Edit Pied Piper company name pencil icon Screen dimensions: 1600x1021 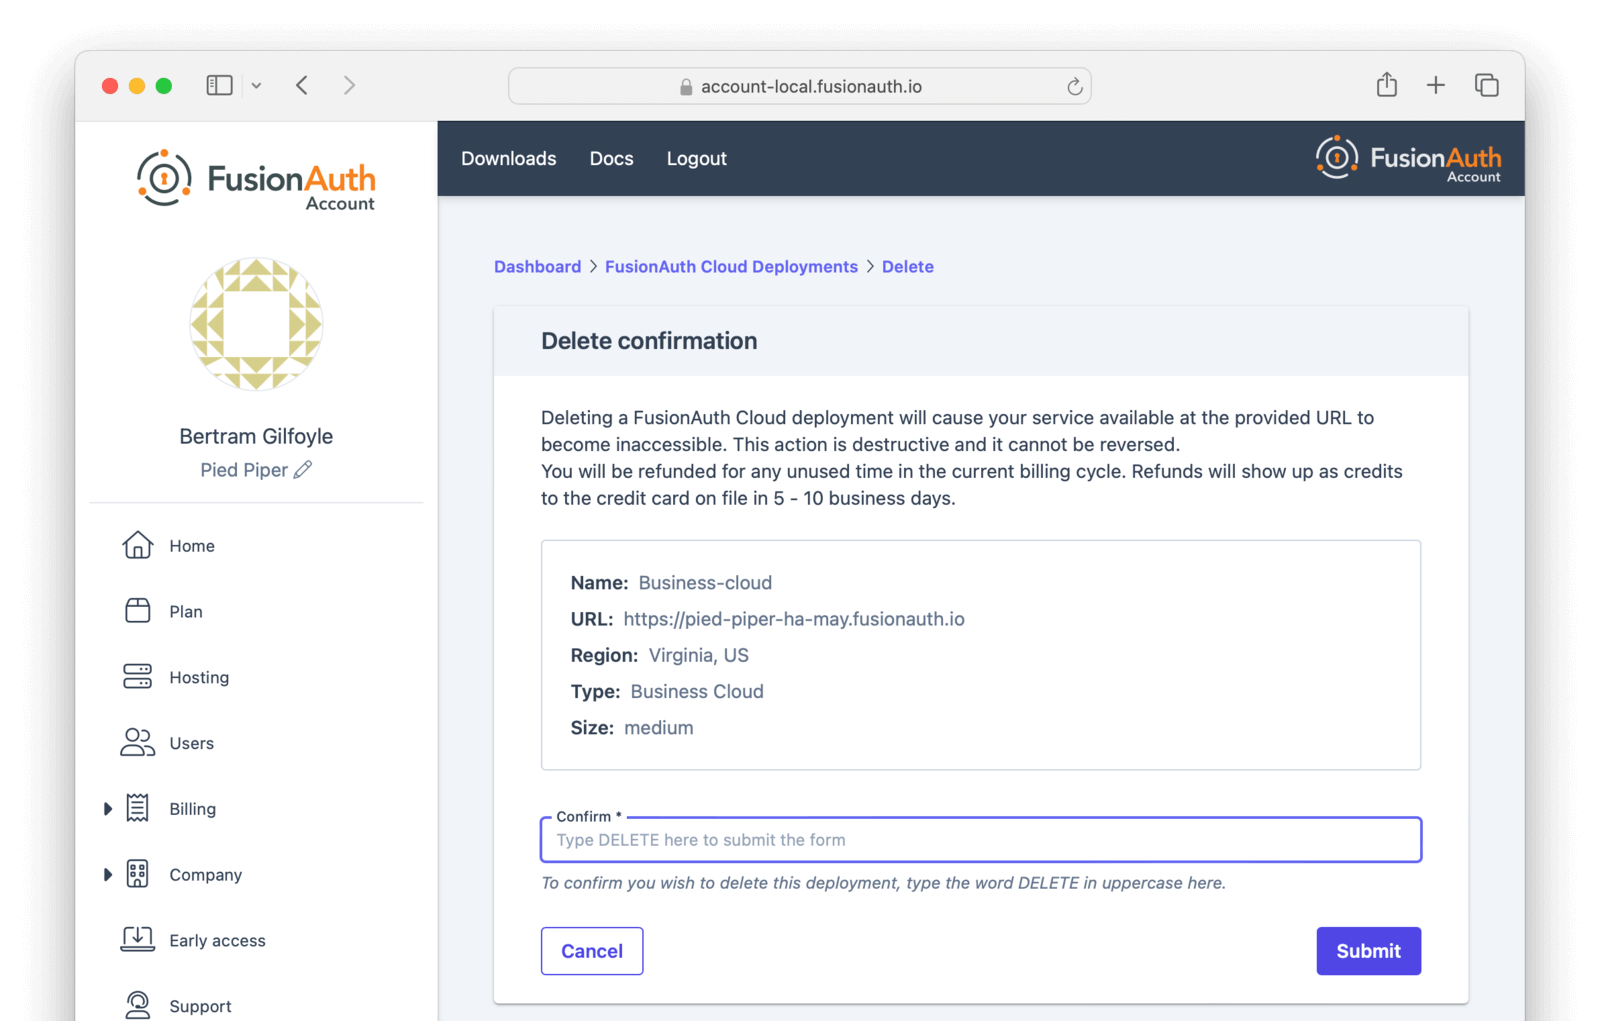click(303, 470)
